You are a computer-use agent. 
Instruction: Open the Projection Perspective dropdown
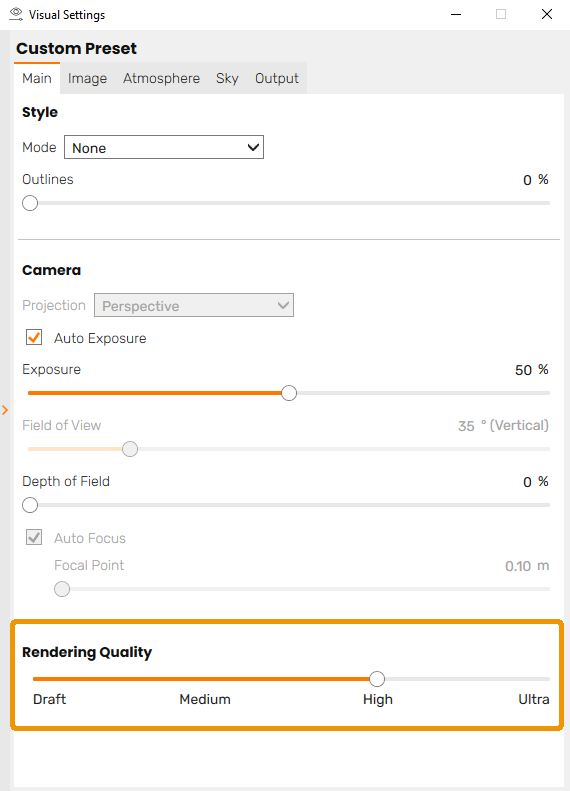194,305
